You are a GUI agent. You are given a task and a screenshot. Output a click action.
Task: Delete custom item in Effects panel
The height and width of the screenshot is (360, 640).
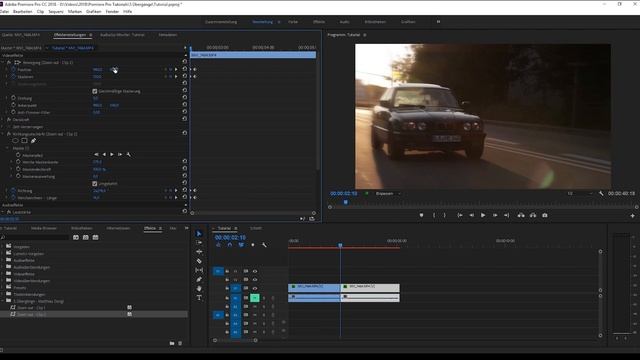pos(180,343)
